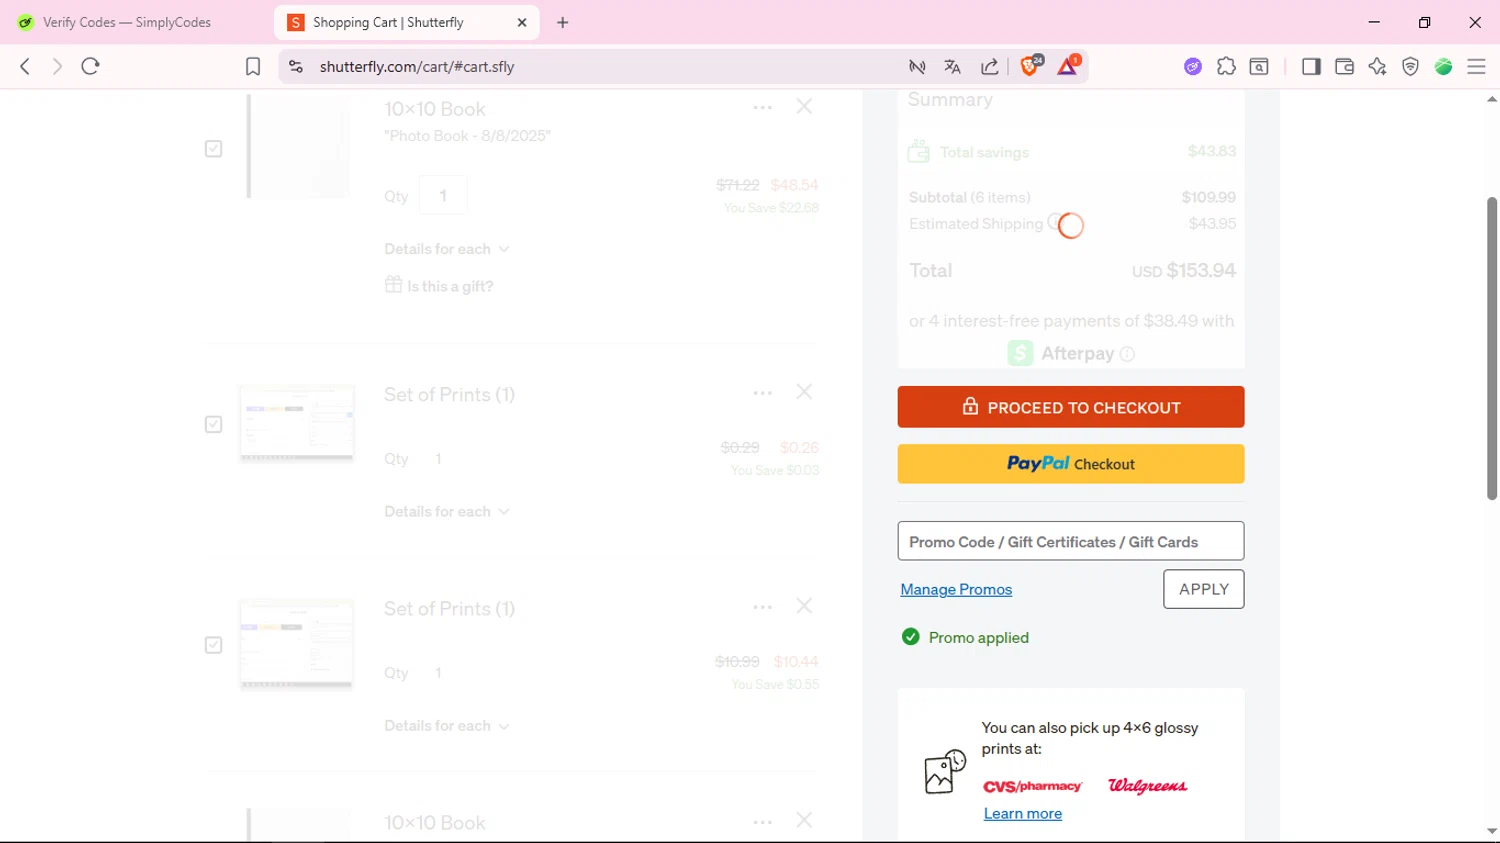1500x843 pixels.
Task: Open more options for bottom 10×10 Book
Action: (x=763, y=822)
